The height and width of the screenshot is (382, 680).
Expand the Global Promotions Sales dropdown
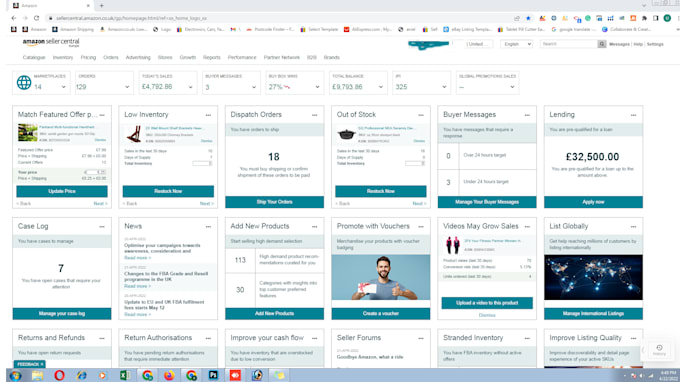[x=512, y=87]
